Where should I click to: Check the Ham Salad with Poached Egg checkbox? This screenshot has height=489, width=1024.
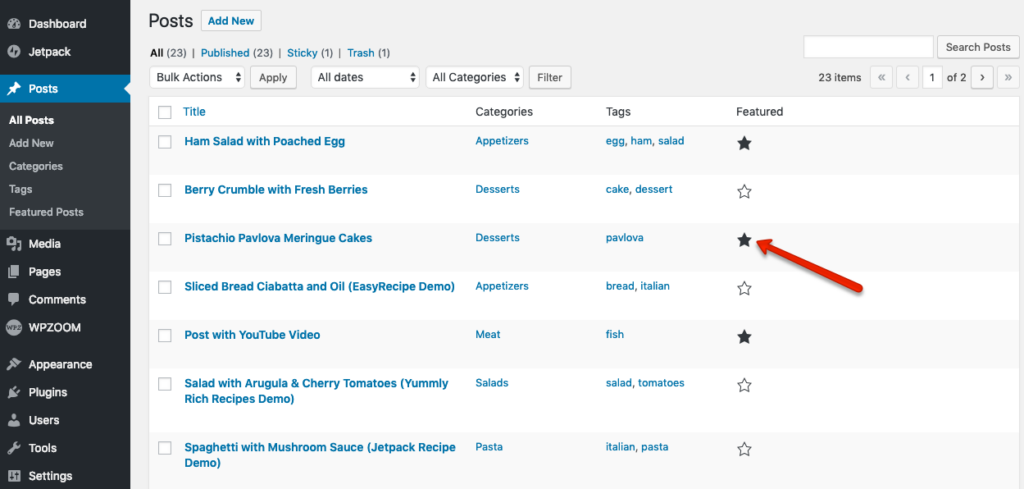[x=165, y=142]
